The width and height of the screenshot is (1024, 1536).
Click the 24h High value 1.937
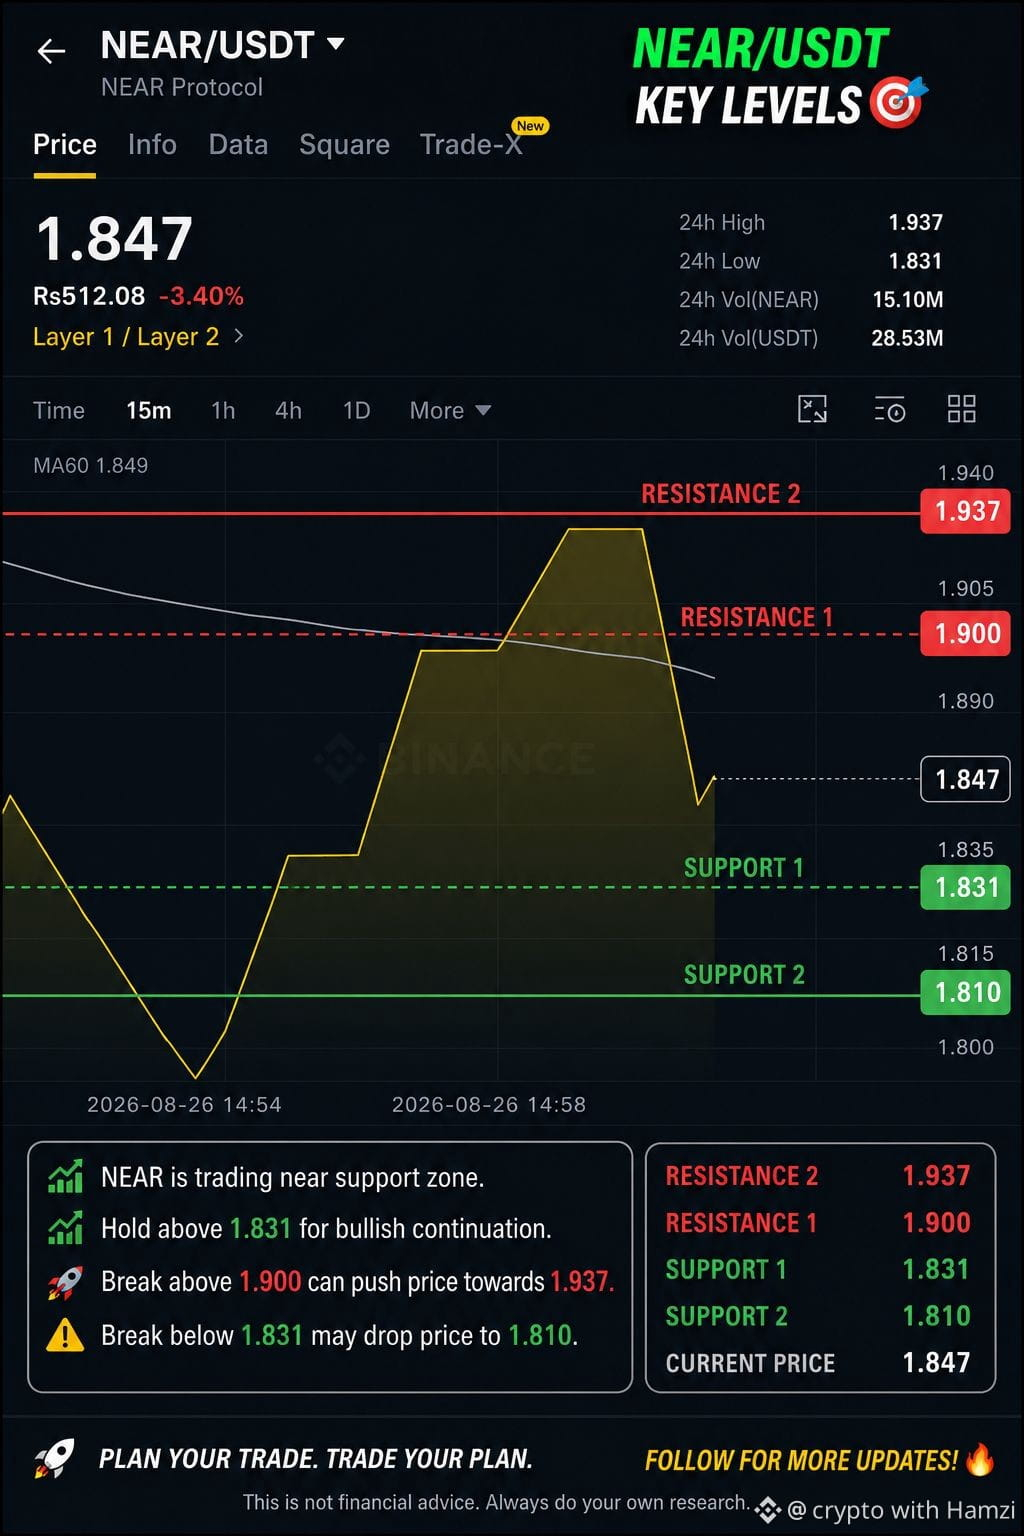pyautogui.click(x=915, y=223)
